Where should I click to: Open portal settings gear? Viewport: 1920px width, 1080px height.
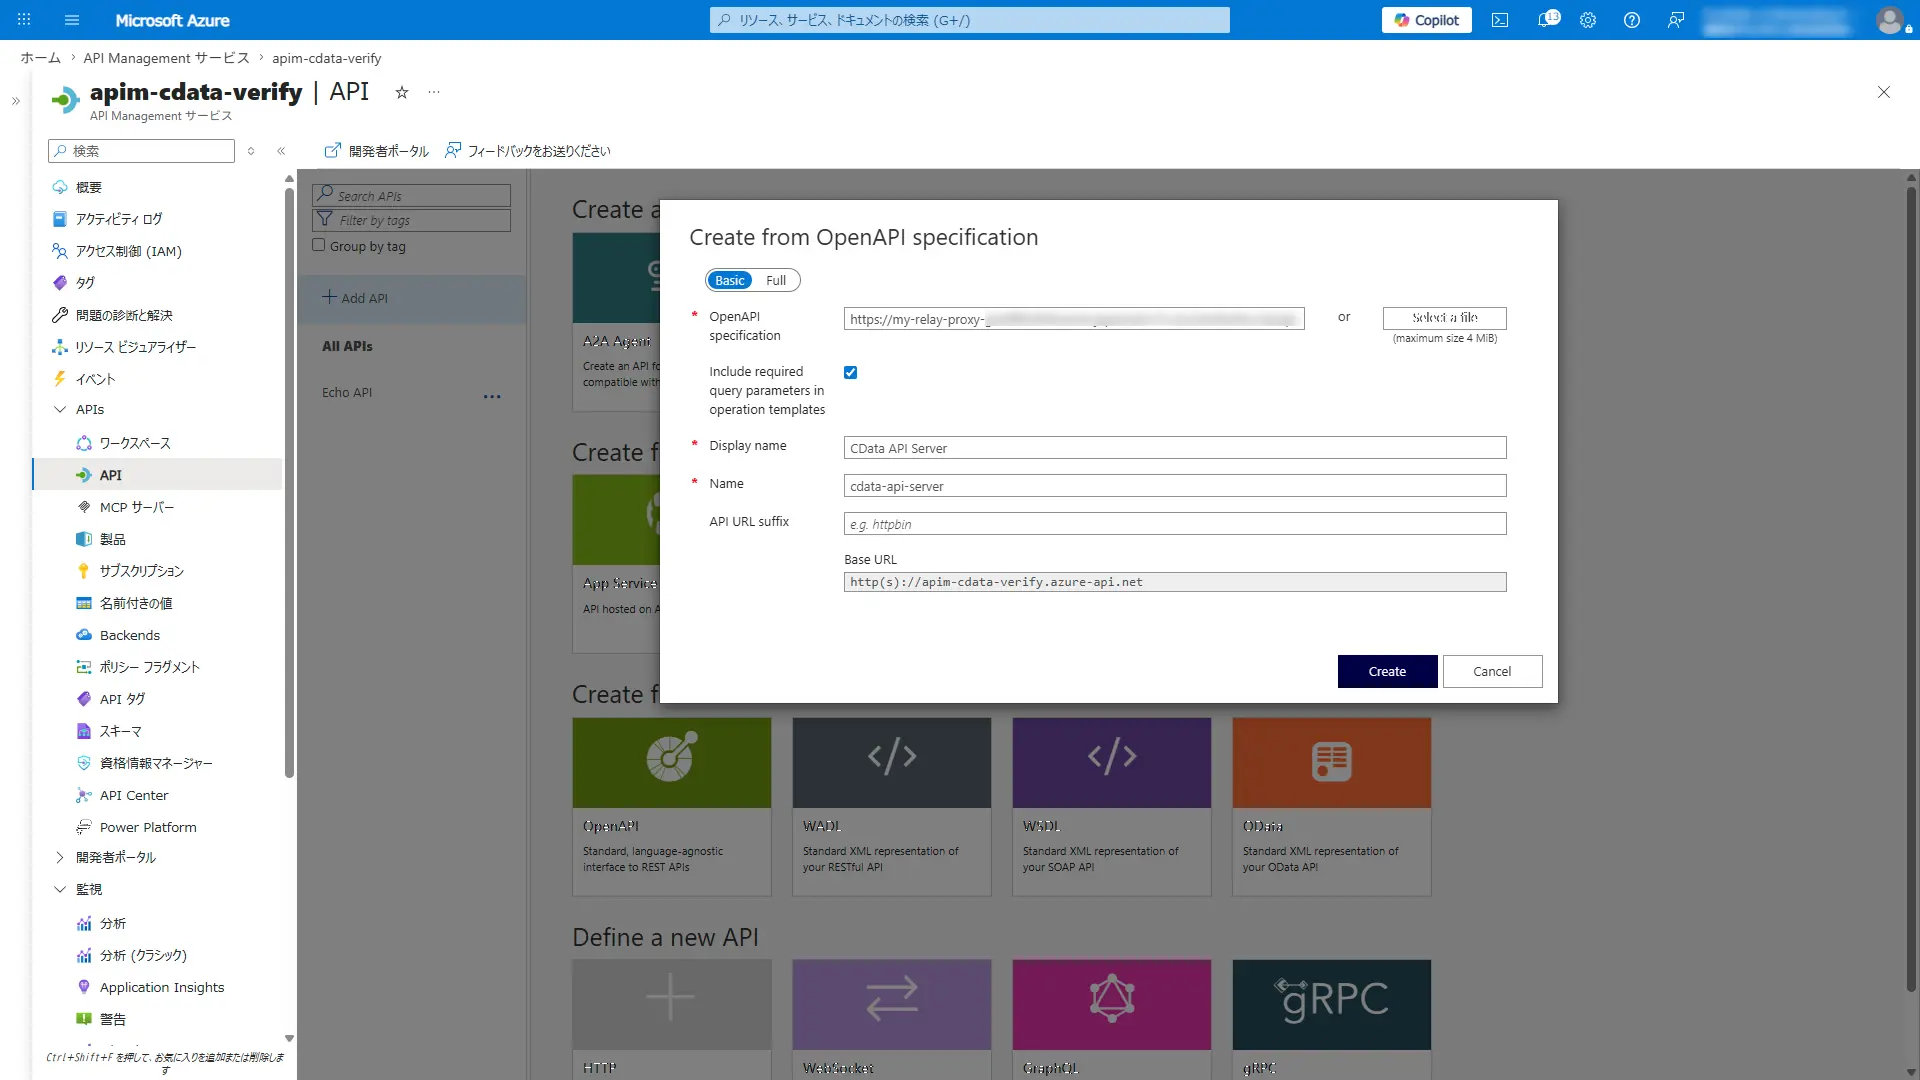pos(1588,20)
